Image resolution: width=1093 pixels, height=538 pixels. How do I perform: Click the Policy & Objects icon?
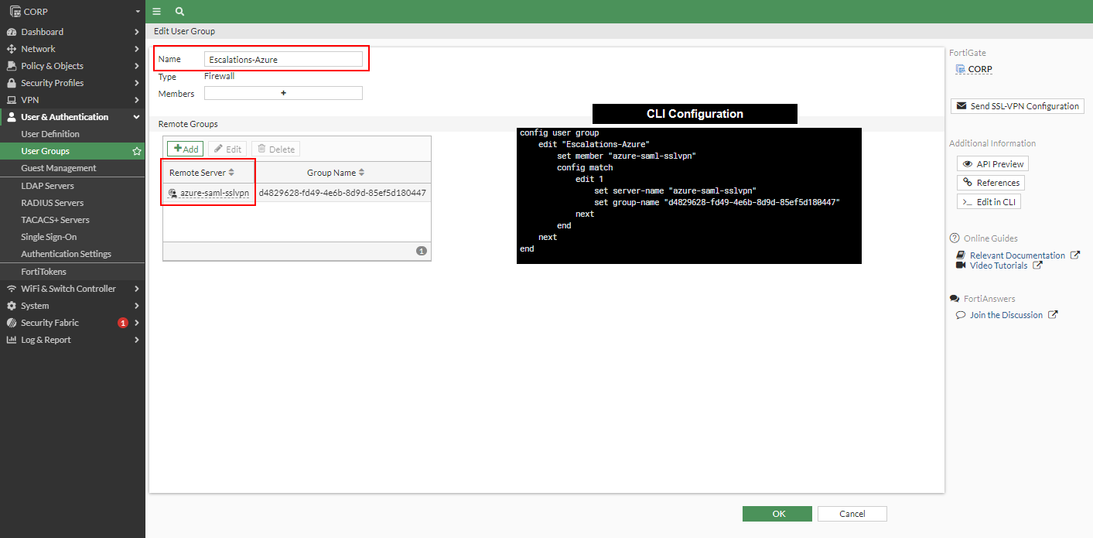(x=11, y=66)
